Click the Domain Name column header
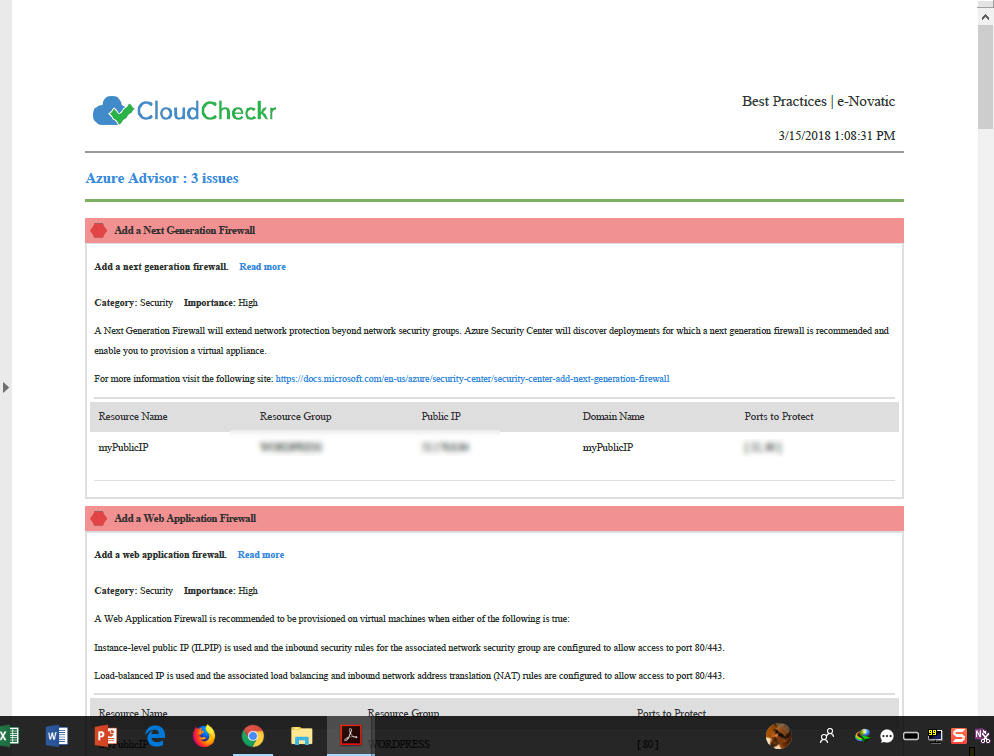The height and width of the screenshot is (756, 994). 614,416
